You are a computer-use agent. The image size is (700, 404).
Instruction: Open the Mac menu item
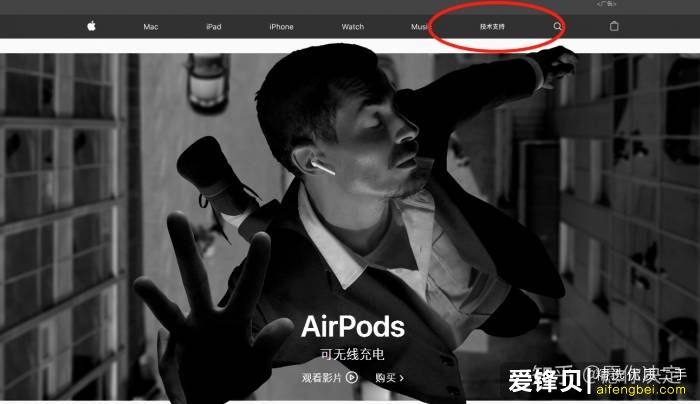[151, 27]
